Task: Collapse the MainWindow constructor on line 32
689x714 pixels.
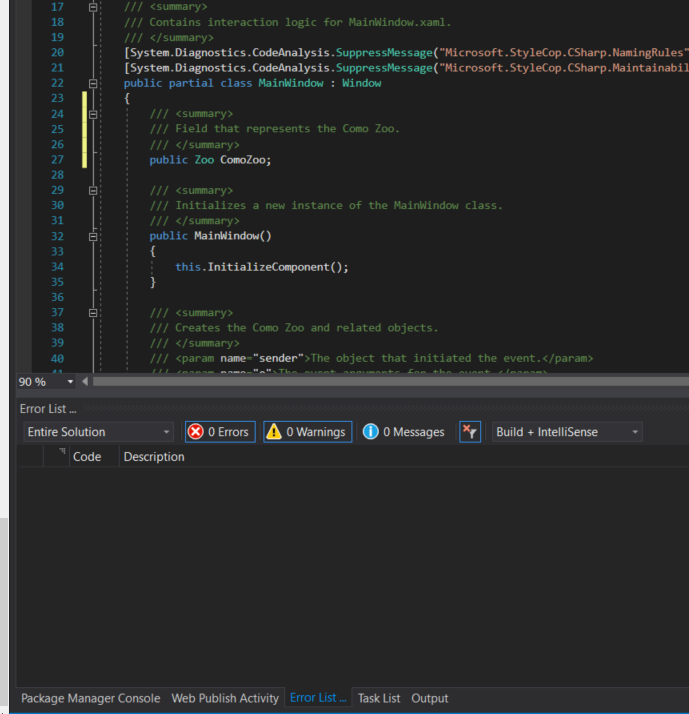Action: (x=93, y=236)
